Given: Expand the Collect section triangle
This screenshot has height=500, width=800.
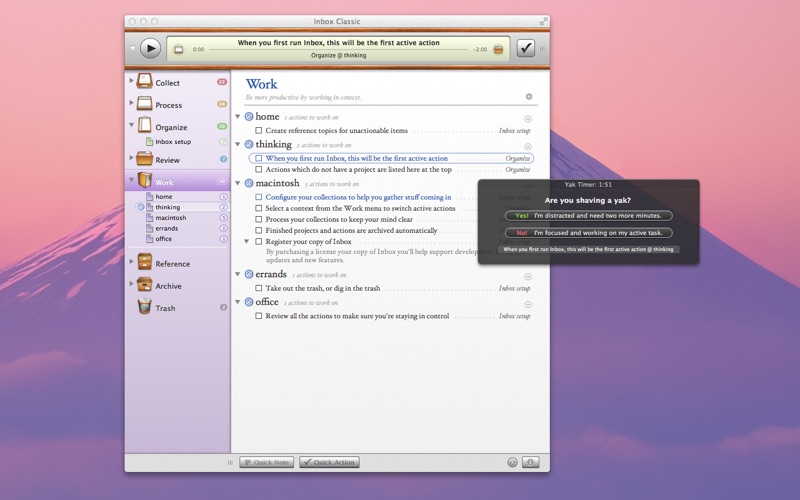Looking at the screenshot, I should (x=131, y=81).
